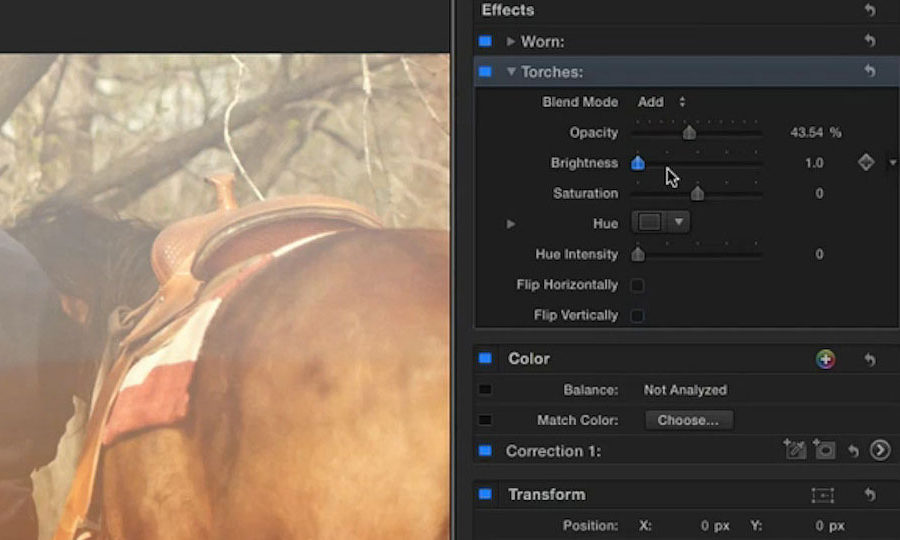Click the Brightness keyframe diamond
This screenshot has width=900, height=540.
coord(866,162)
